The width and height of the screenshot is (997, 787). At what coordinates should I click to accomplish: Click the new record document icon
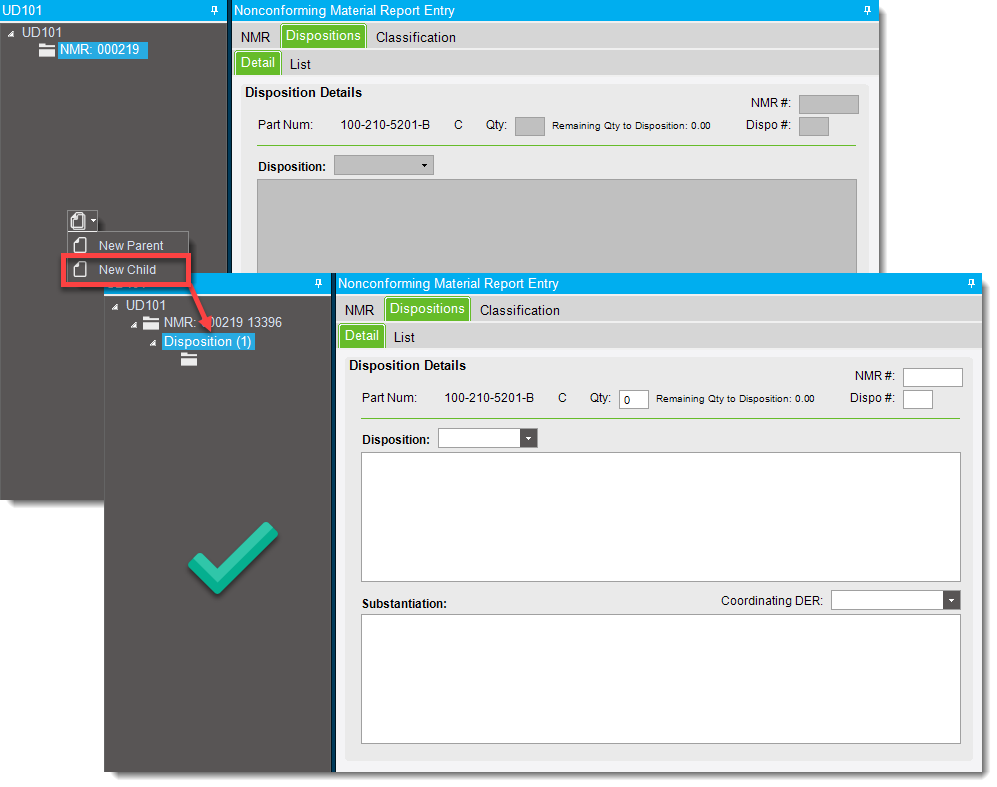pos(76,220)
